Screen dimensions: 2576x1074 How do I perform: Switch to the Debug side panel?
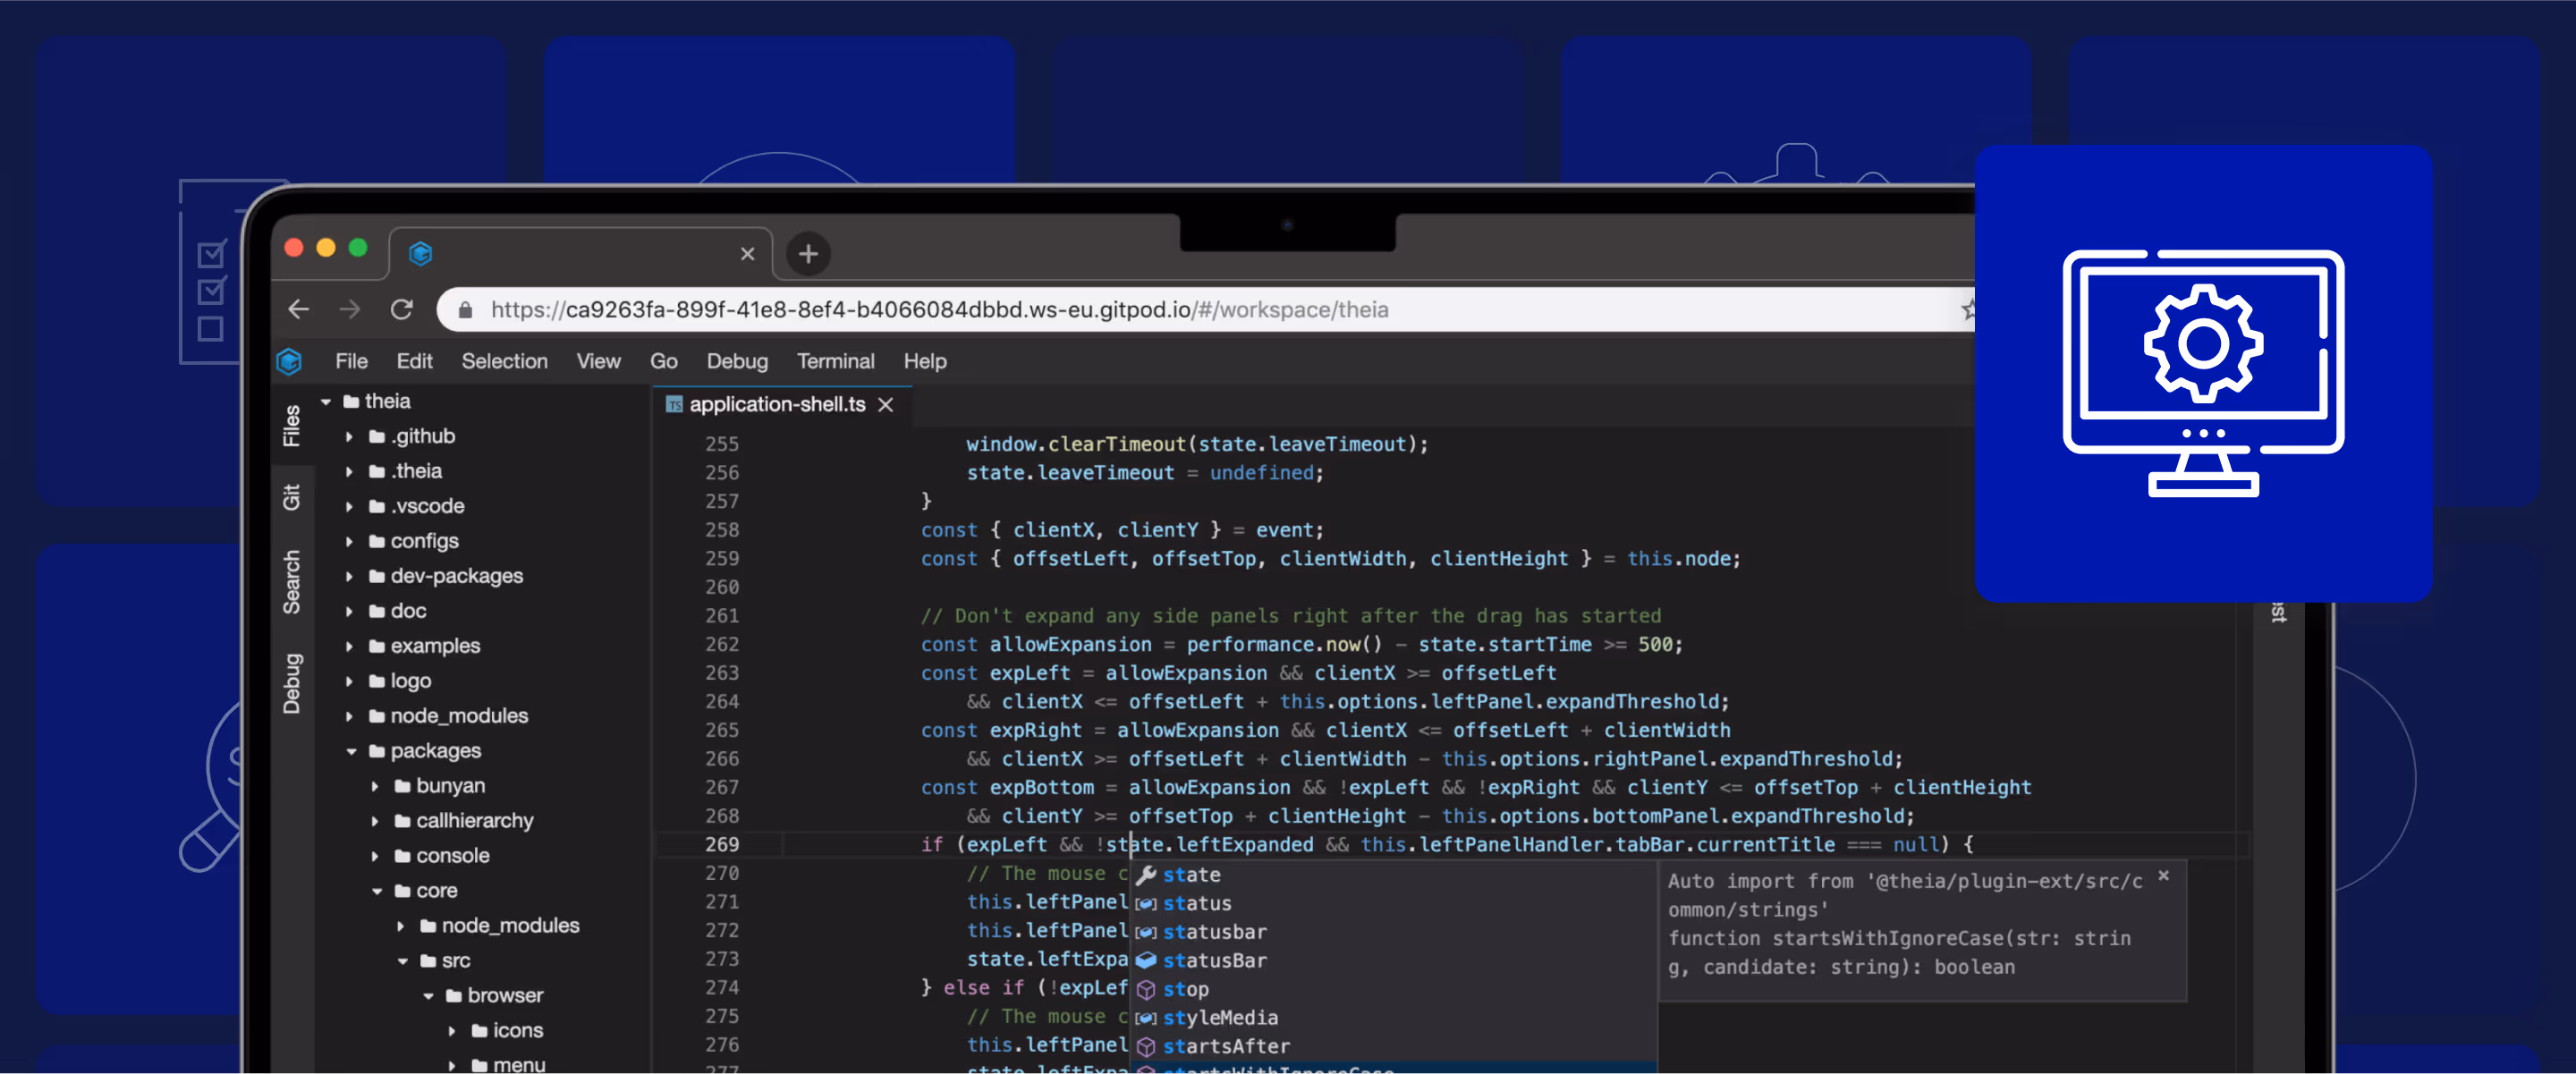coord(291,684)
